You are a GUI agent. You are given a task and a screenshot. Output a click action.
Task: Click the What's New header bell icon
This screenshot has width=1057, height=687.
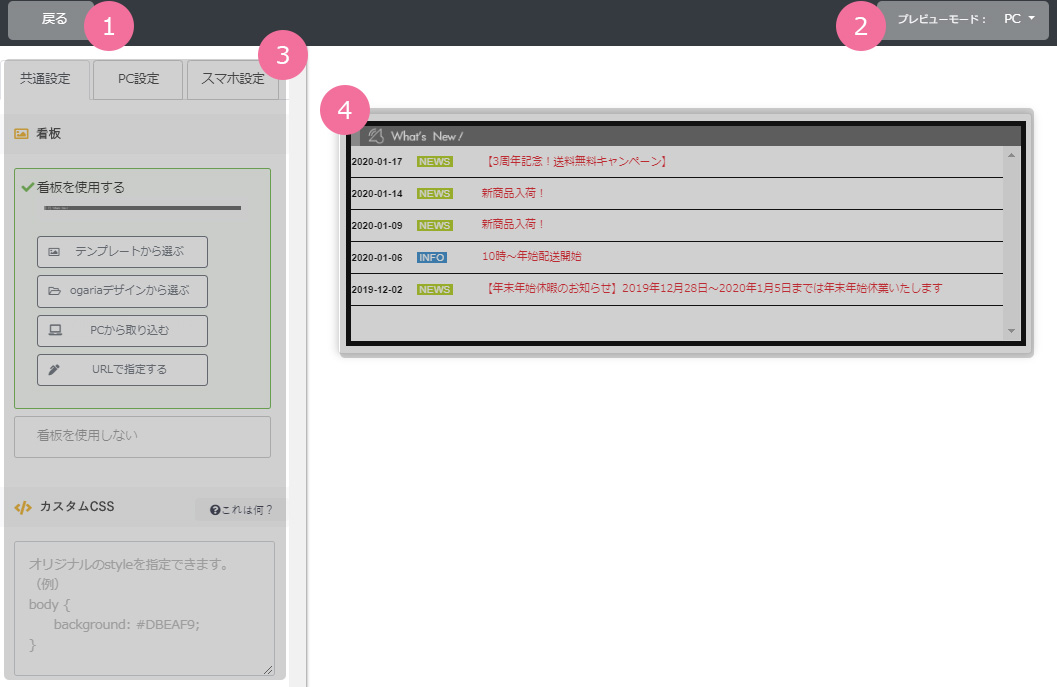tap(376, 136)
